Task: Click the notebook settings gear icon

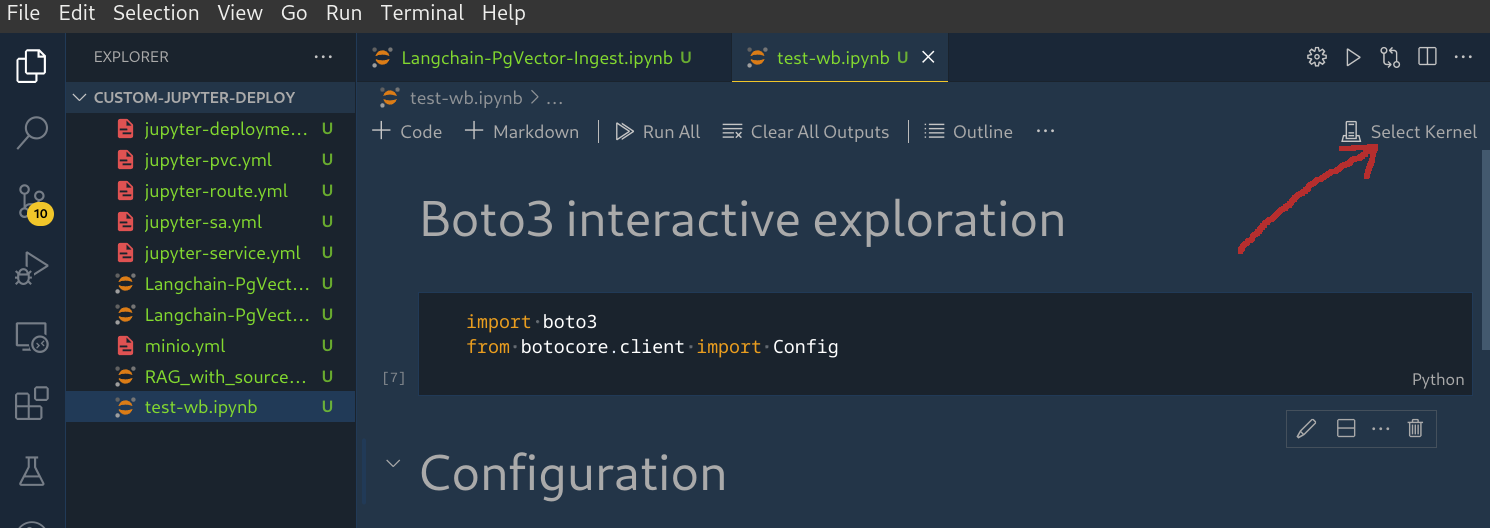Action: point(1317,57)
